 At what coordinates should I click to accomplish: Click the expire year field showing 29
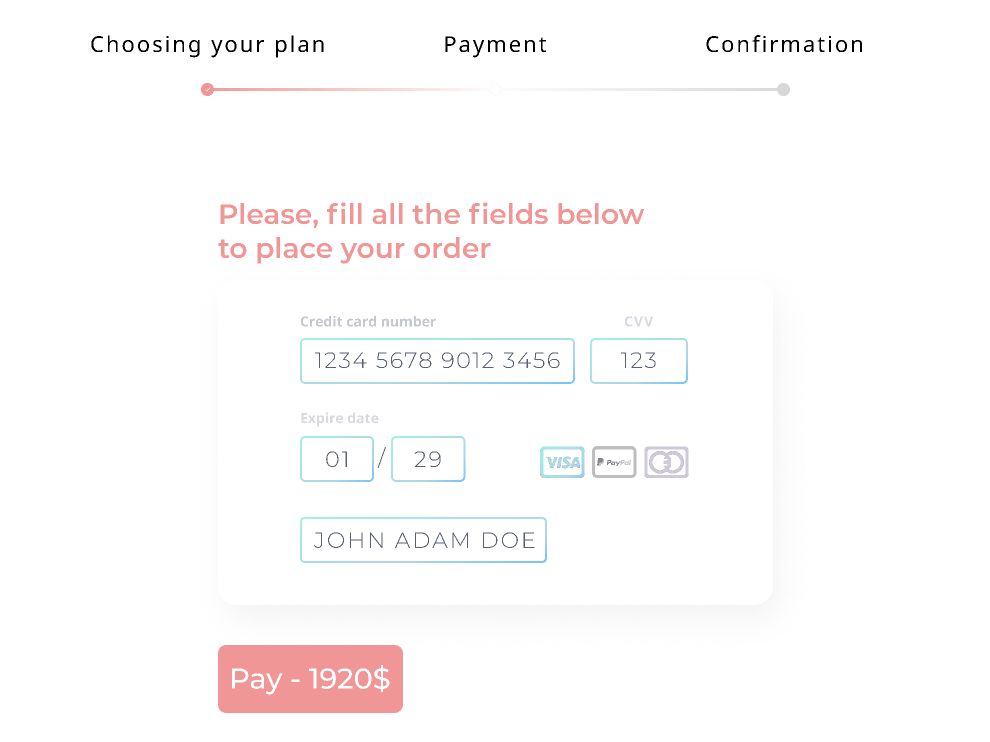[x=428, y=459]
